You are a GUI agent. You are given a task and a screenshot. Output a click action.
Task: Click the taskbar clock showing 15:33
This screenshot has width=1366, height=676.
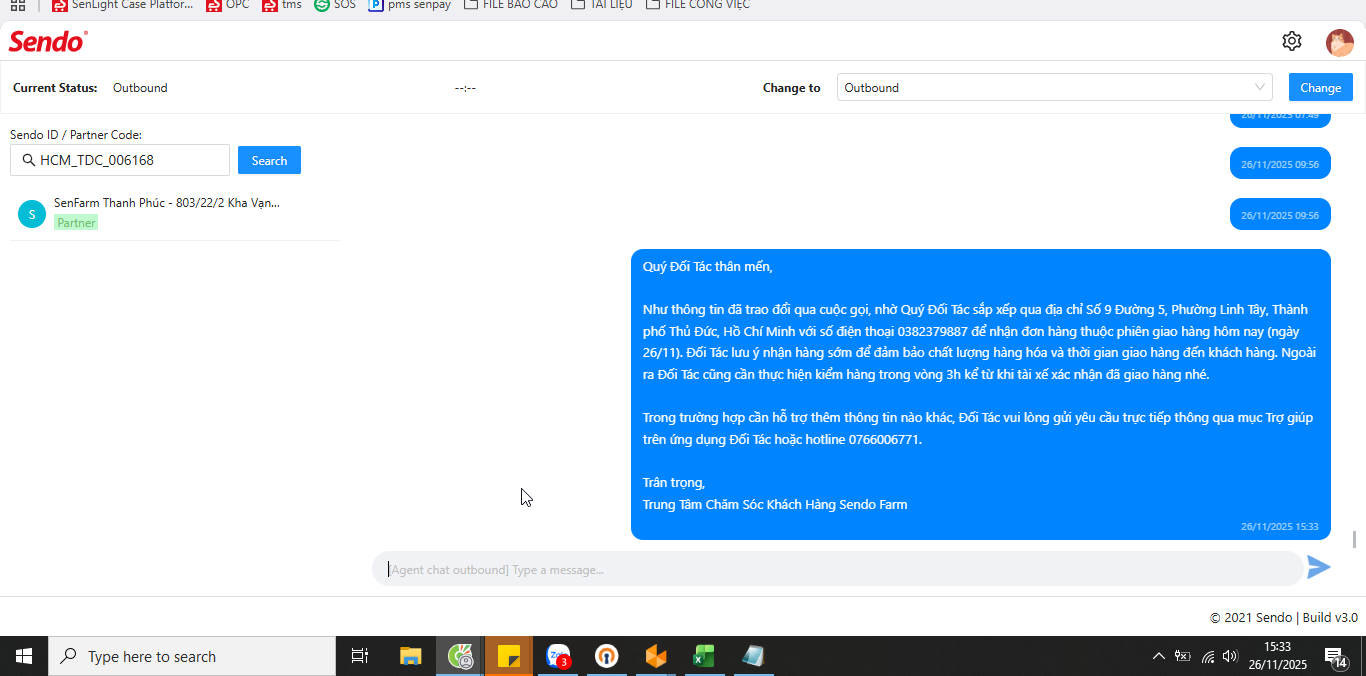1278,656
